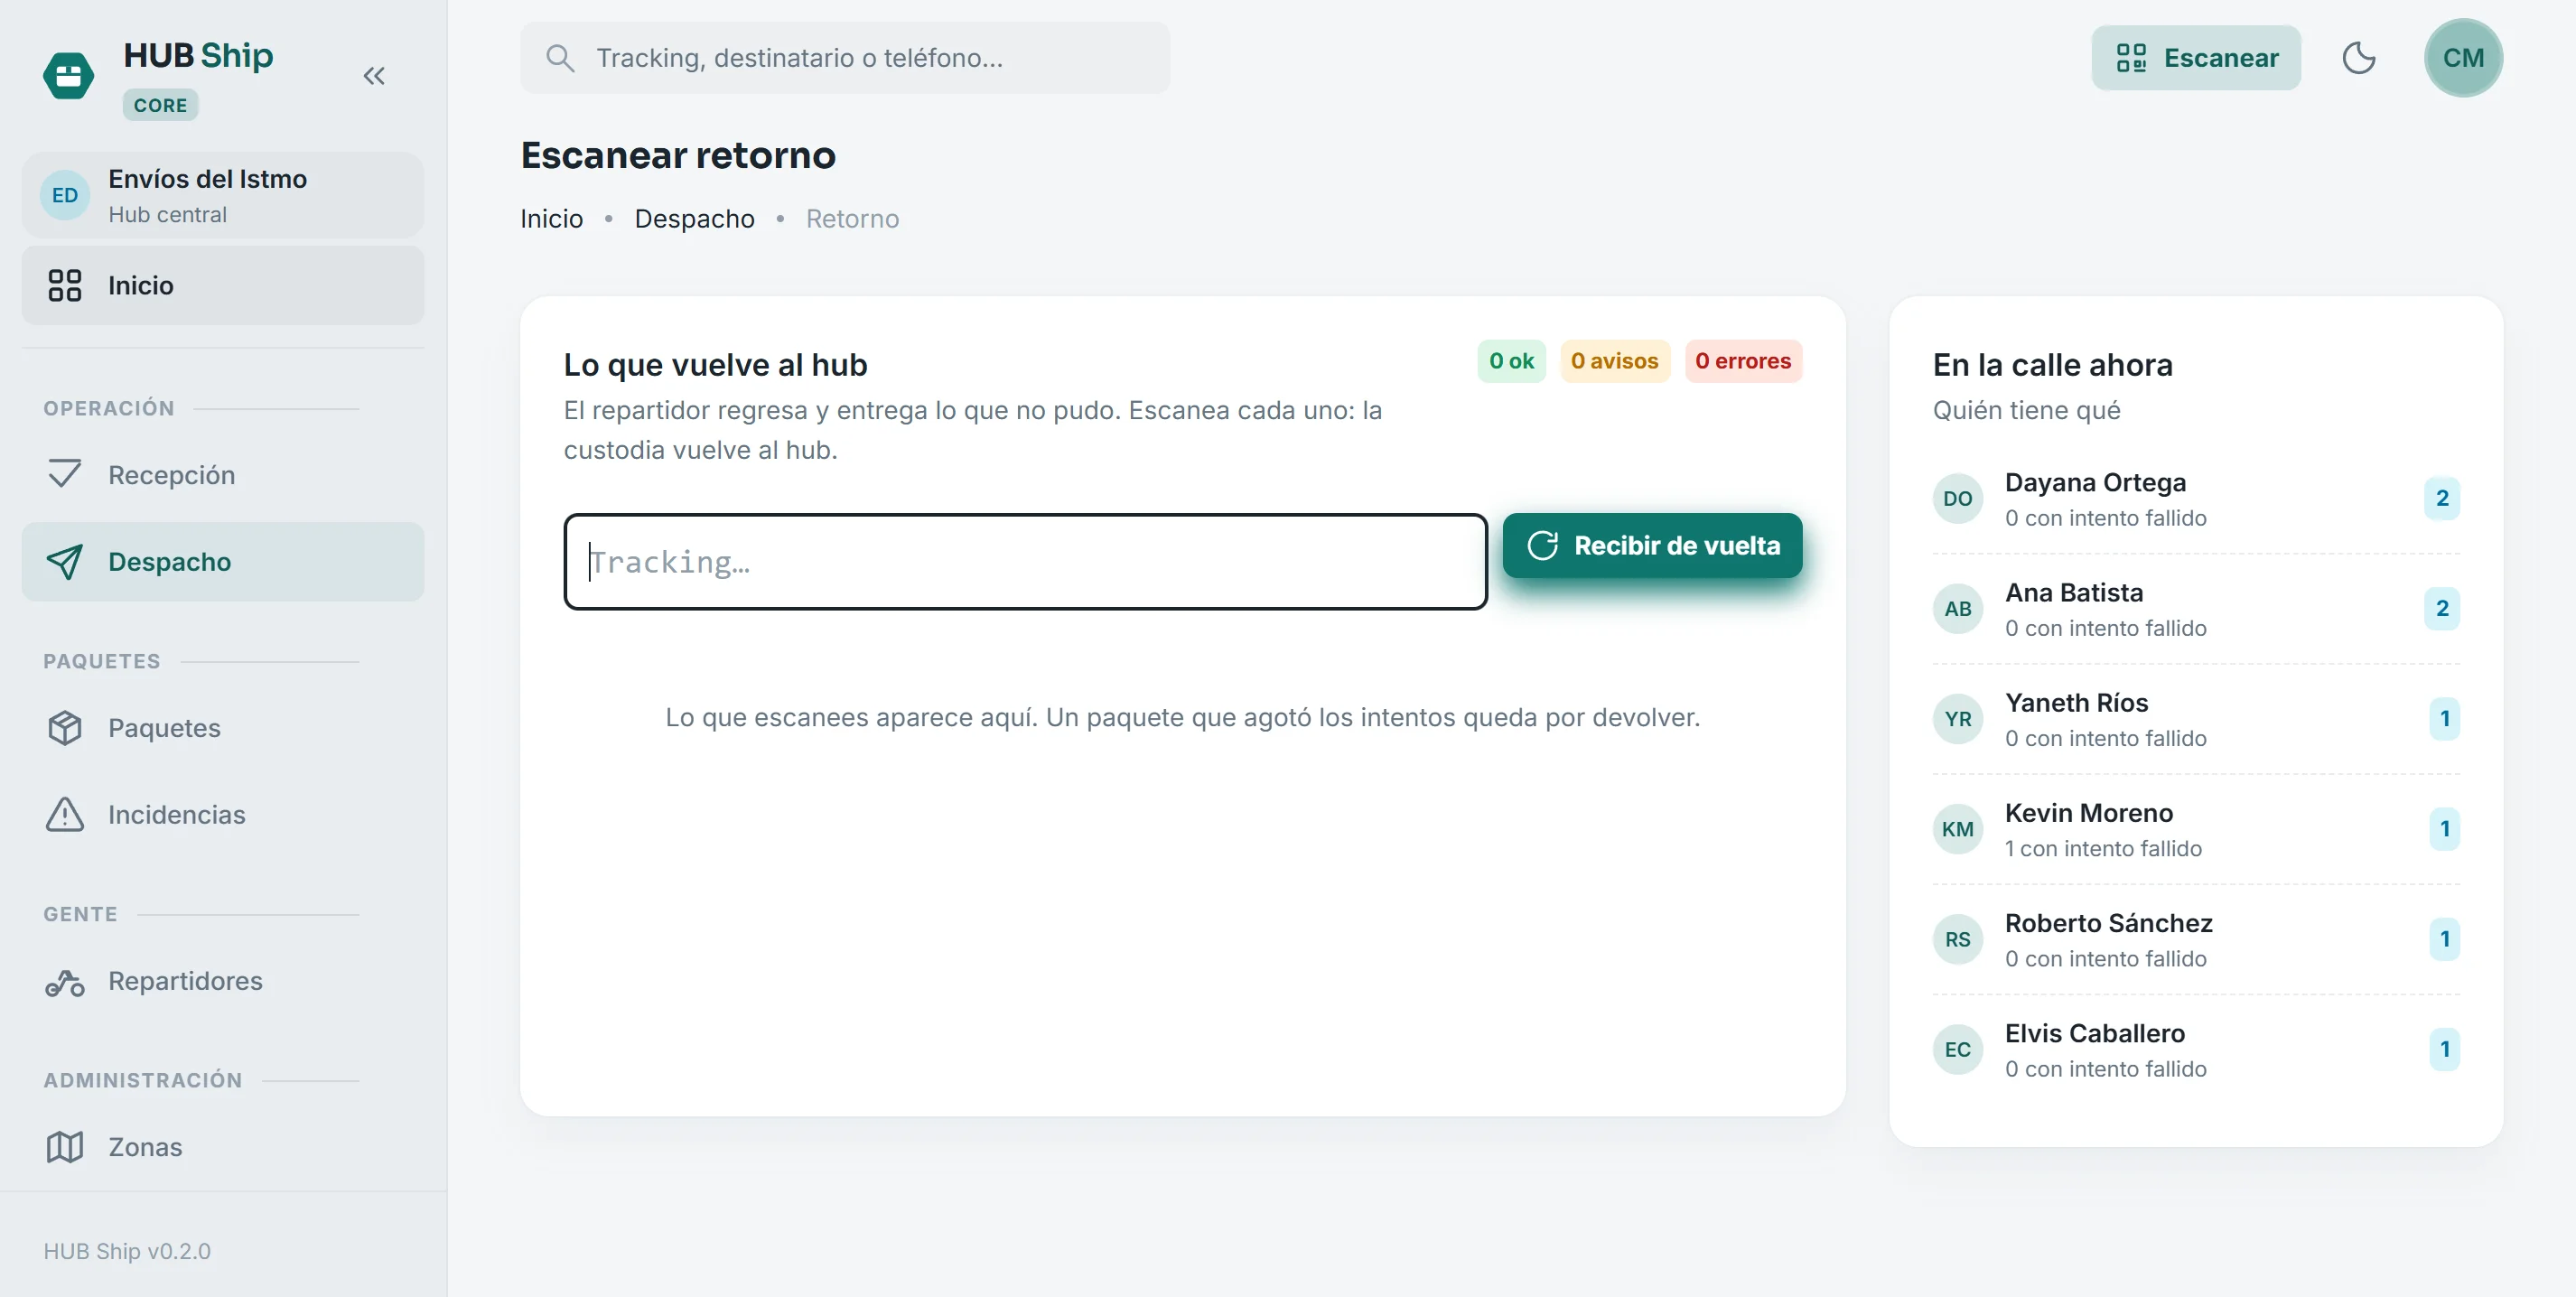The image size is (2576, 1297).
Task: Open Paquetes box icon
Action: 65,728
